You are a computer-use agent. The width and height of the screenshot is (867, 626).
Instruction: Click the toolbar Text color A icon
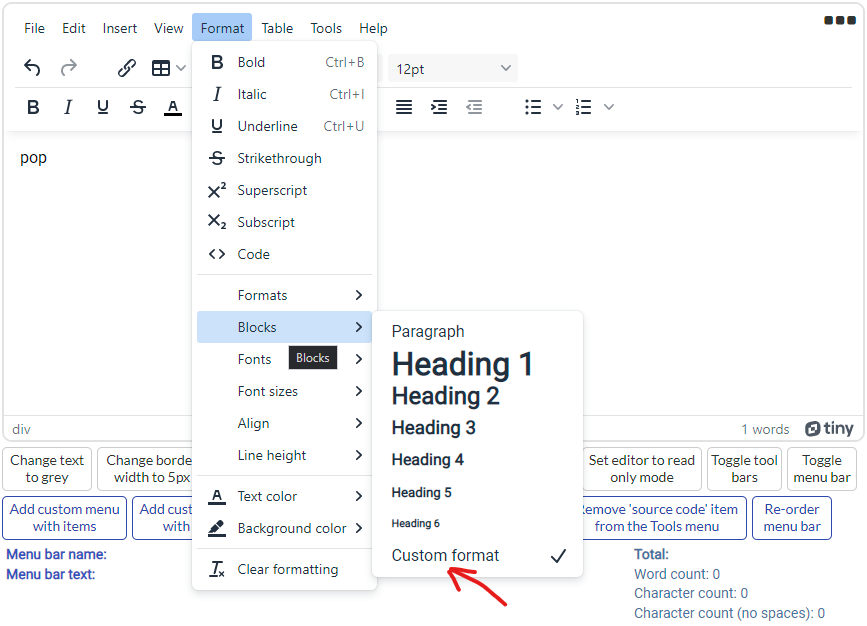click(173, 107)
